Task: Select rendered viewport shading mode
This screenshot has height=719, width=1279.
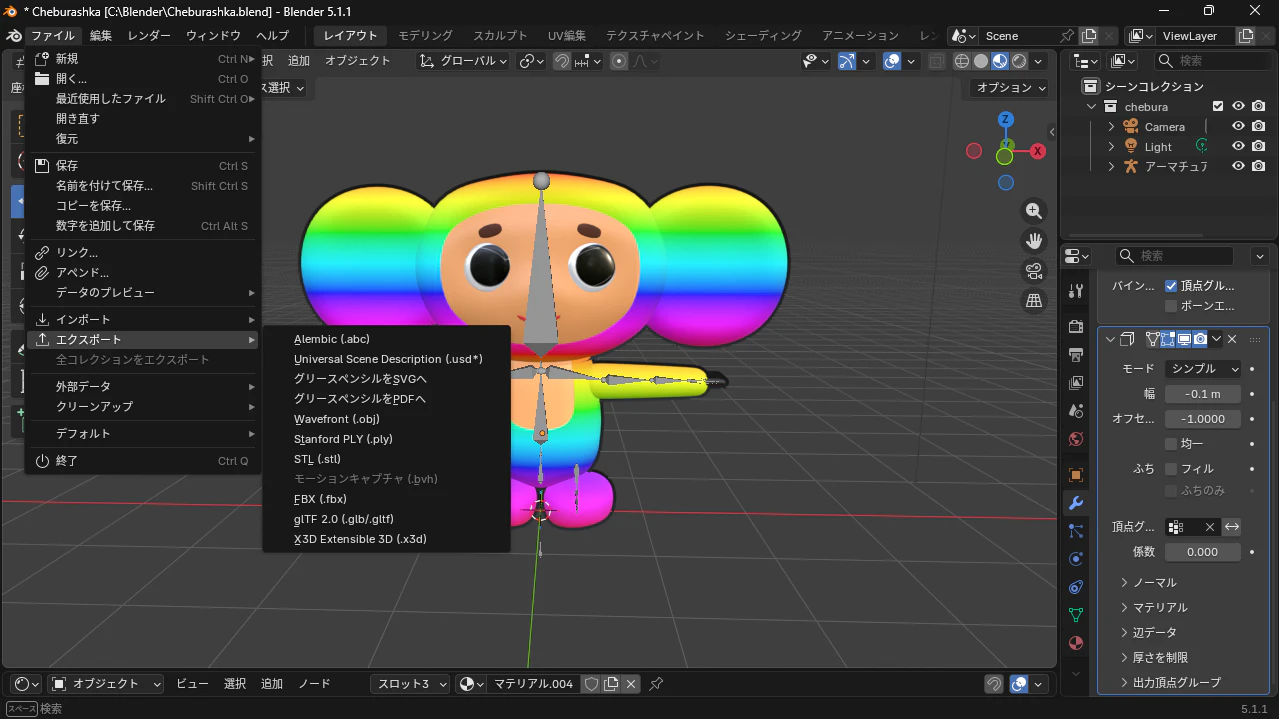Action: tap(1019, 61)
